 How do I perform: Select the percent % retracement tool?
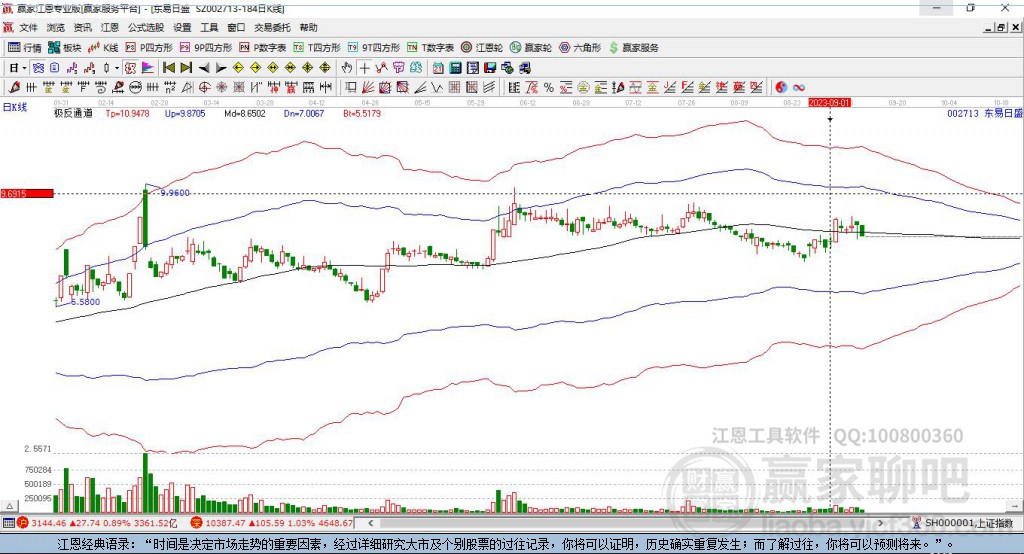coord(549,87)
